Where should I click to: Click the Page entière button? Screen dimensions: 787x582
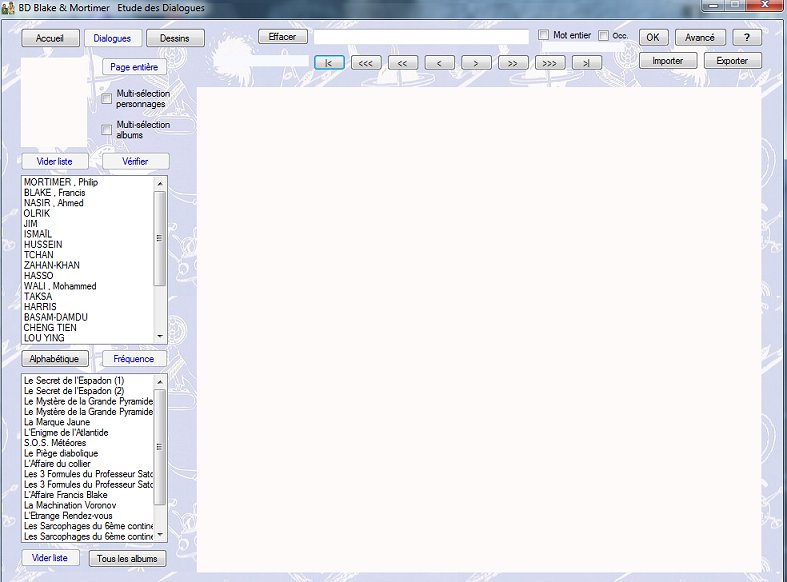134,67
